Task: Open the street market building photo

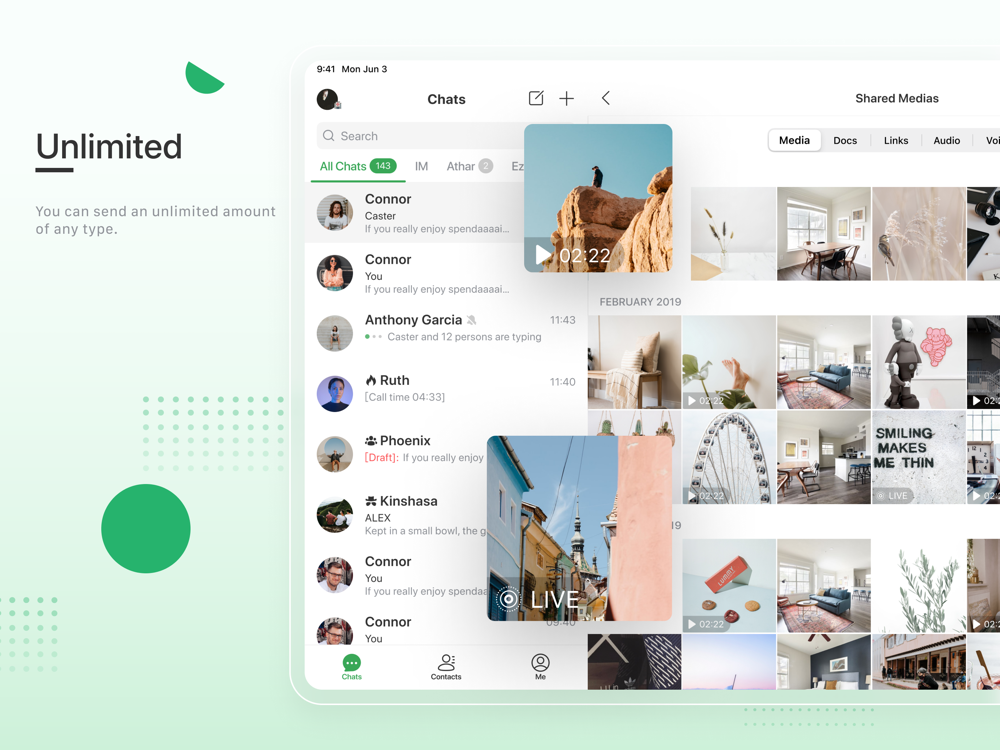Action: (x=918, y=661)
